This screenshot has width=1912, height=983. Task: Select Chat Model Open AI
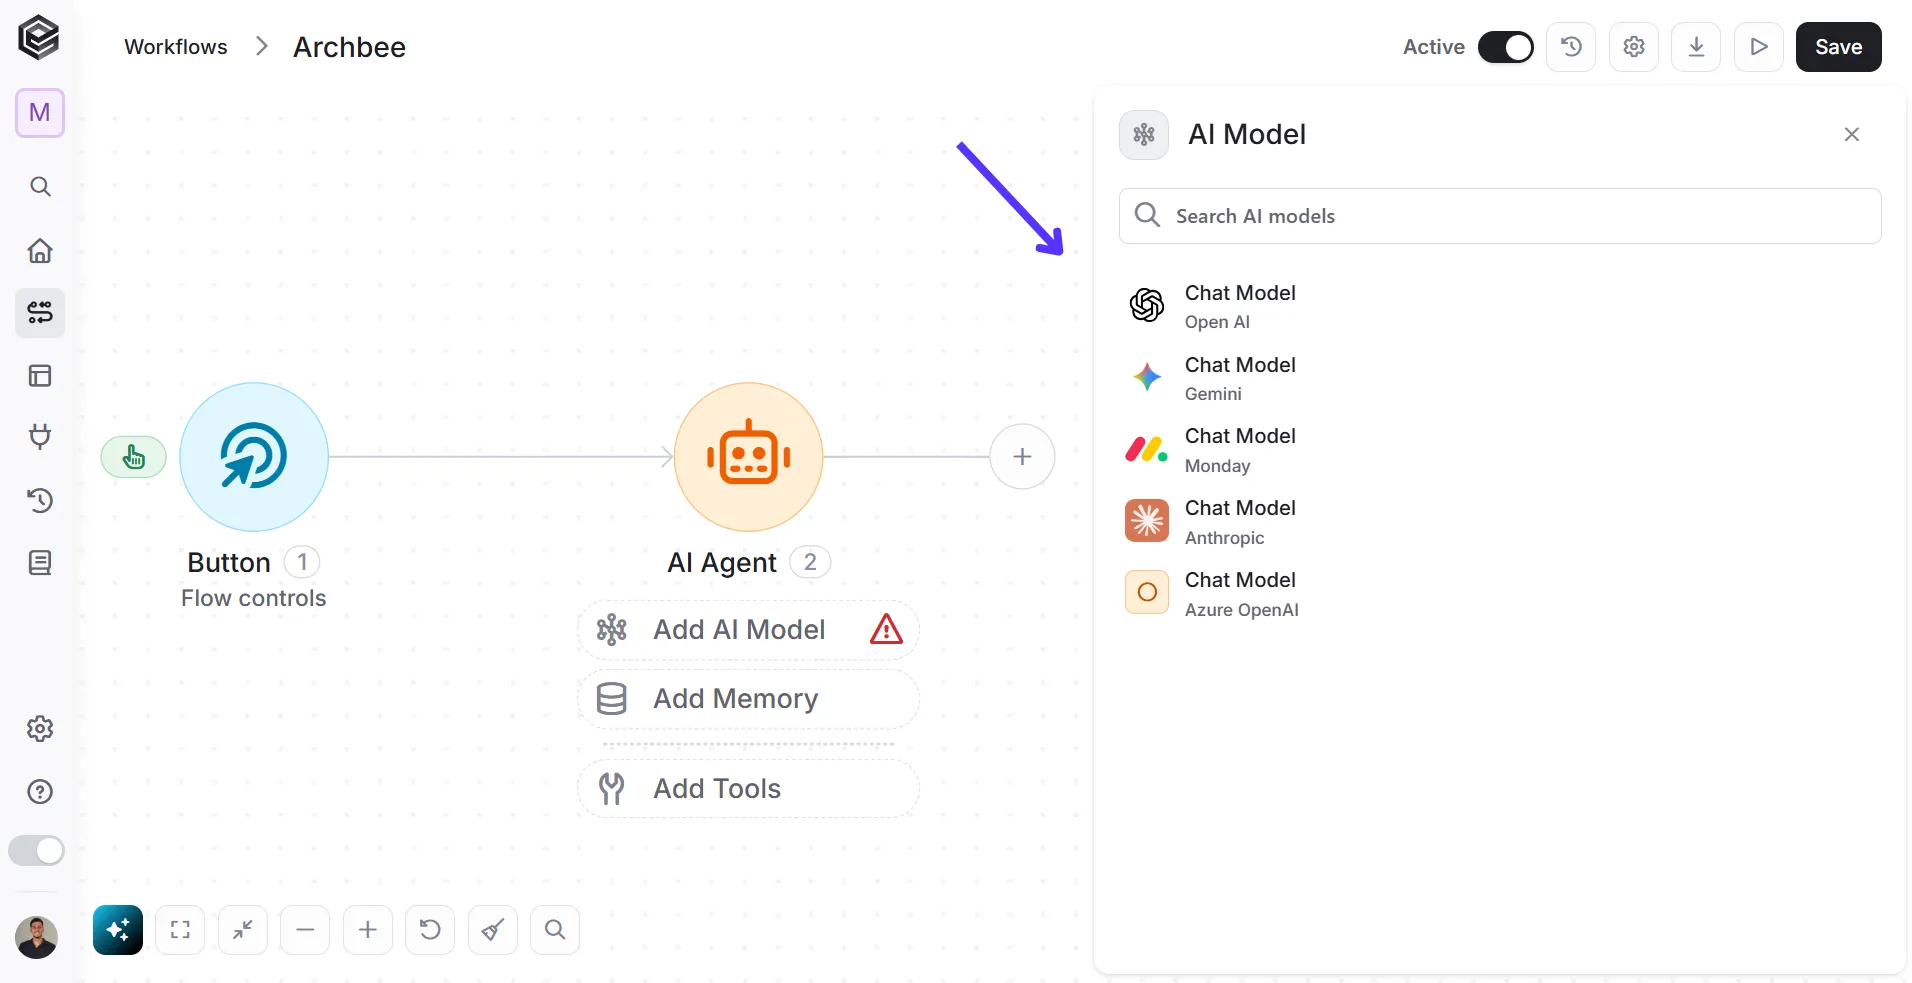point(1500,306)
